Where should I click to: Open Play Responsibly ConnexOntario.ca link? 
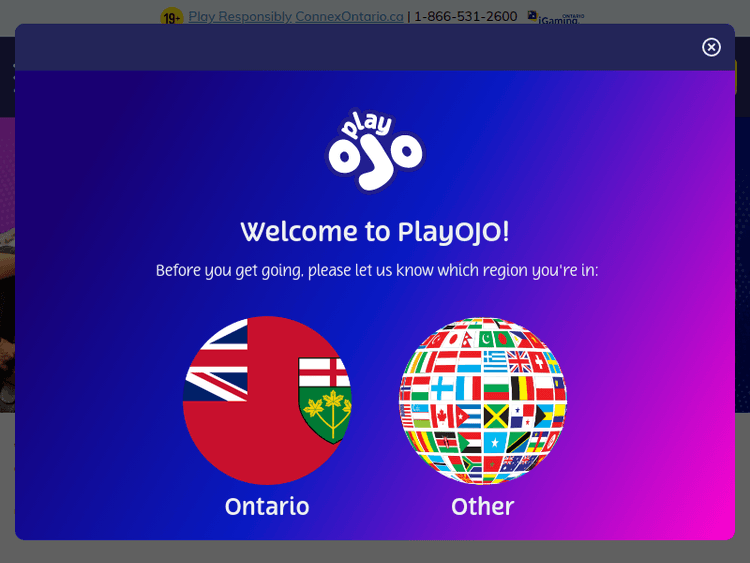[296, 16]
